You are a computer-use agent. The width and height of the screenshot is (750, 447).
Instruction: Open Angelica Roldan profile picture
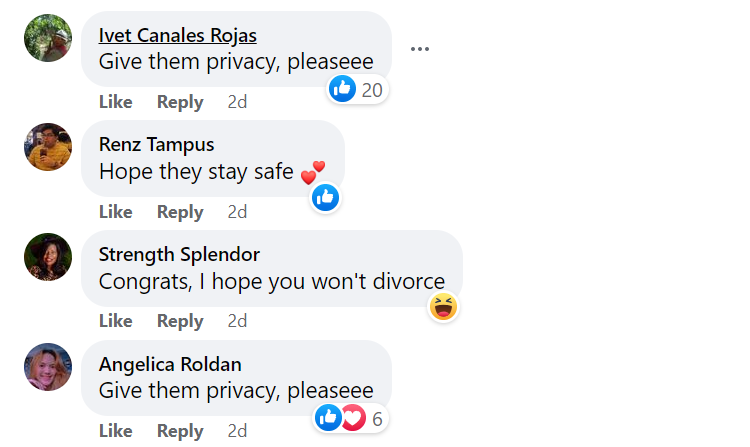pos(48,367)
